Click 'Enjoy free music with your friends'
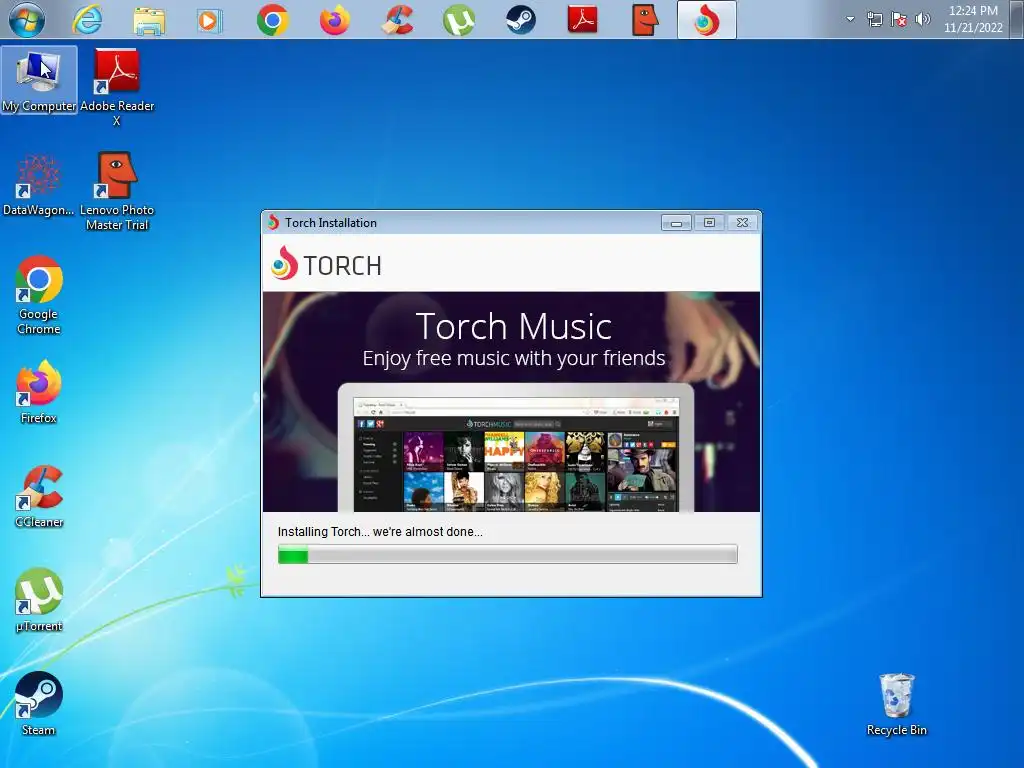Image resolution: width=1024 pixels, height=768 pixels. pyautogui.click(x=514, y=359)
